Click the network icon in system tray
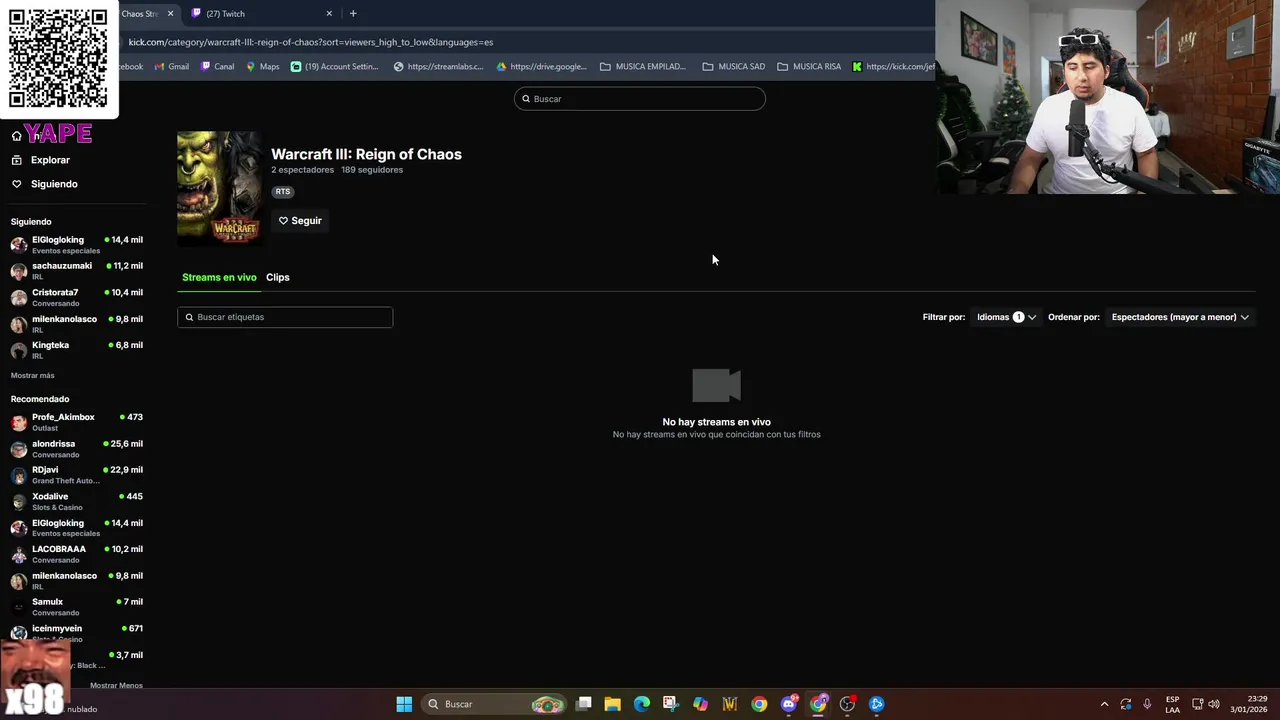 pyautogui.click(x=1198, y=704)
